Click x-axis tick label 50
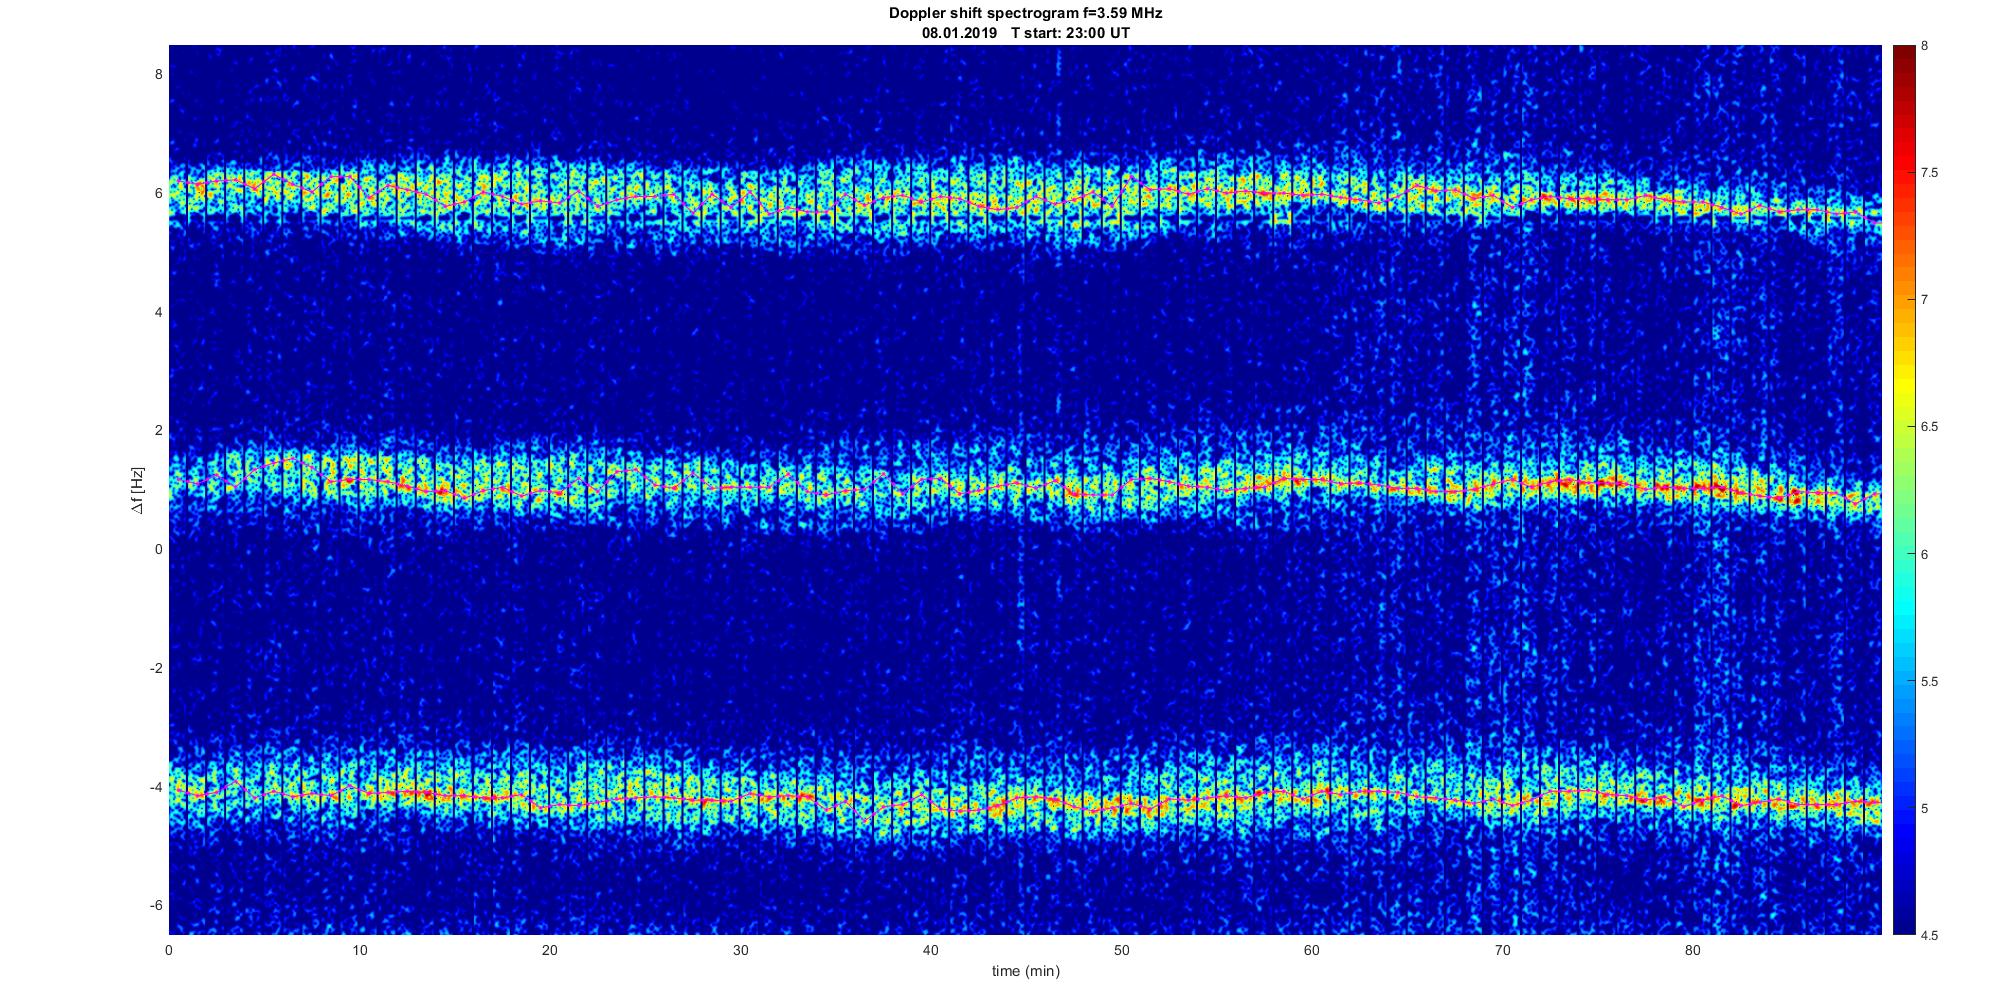2000x1003 pixels. point(1121,950)
